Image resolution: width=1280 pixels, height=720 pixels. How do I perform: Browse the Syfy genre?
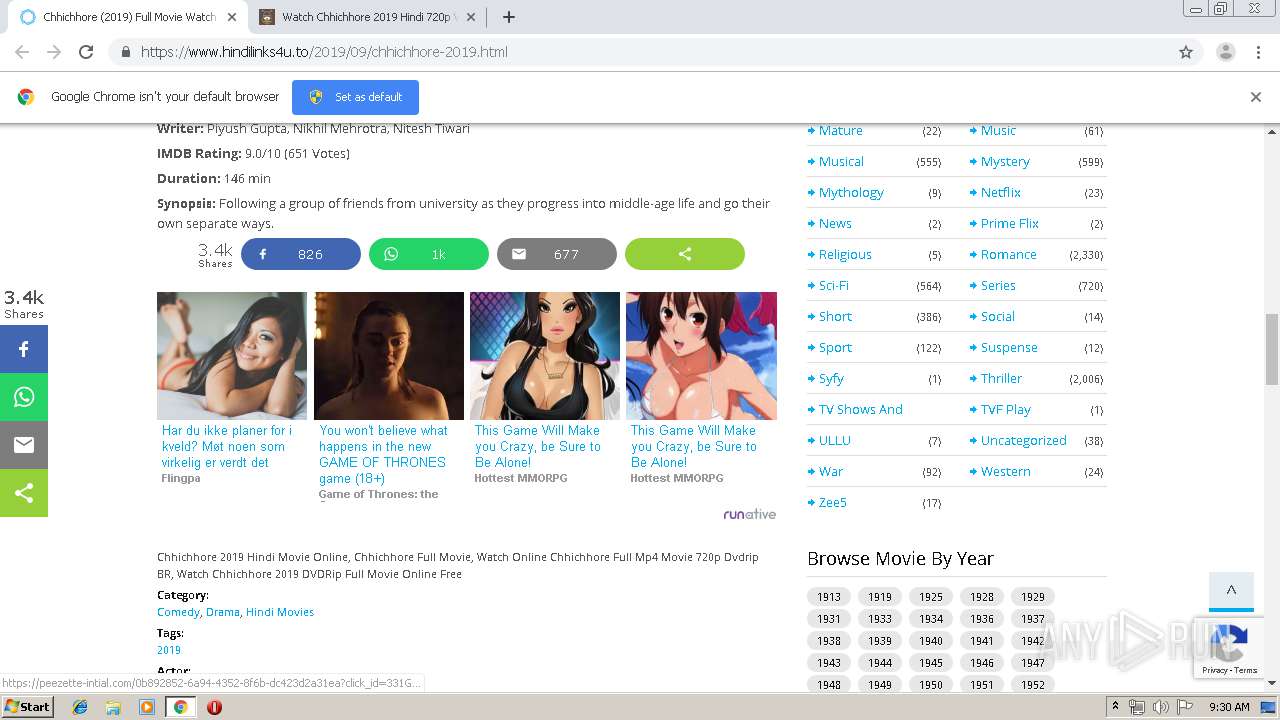click(x=831, y=379)
